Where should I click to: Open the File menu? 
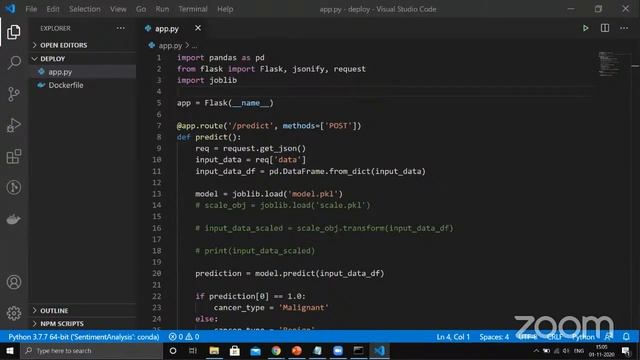pos(31,9)
